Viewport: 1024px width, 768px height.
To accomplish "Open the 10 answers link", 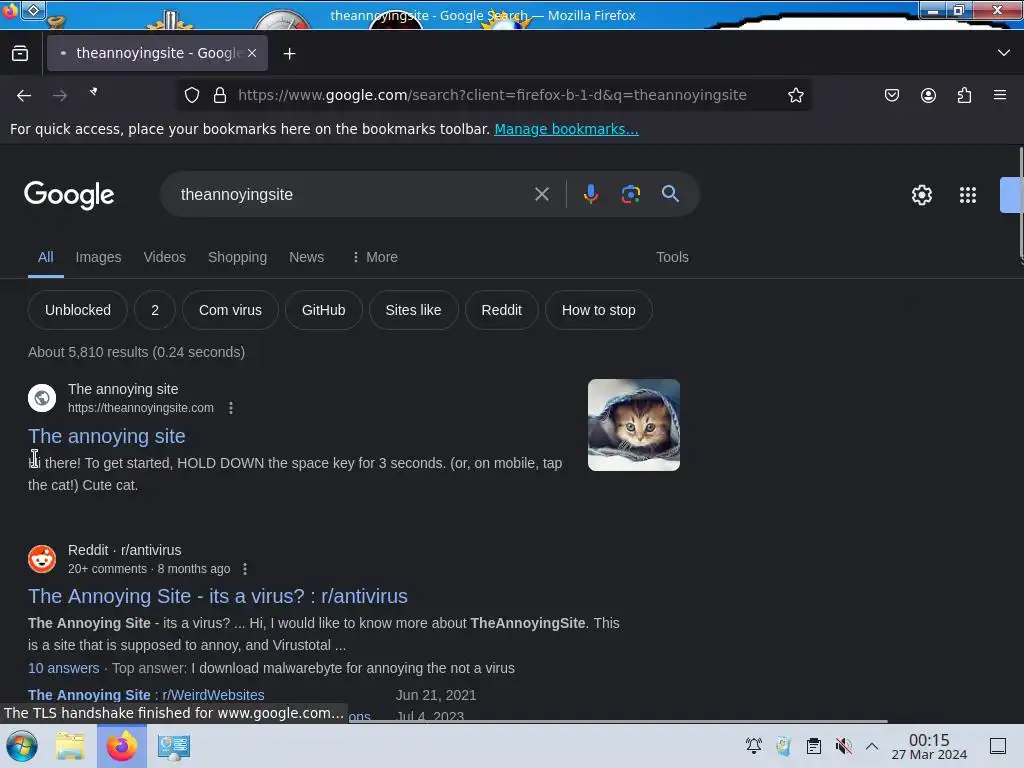I will 63,668.
